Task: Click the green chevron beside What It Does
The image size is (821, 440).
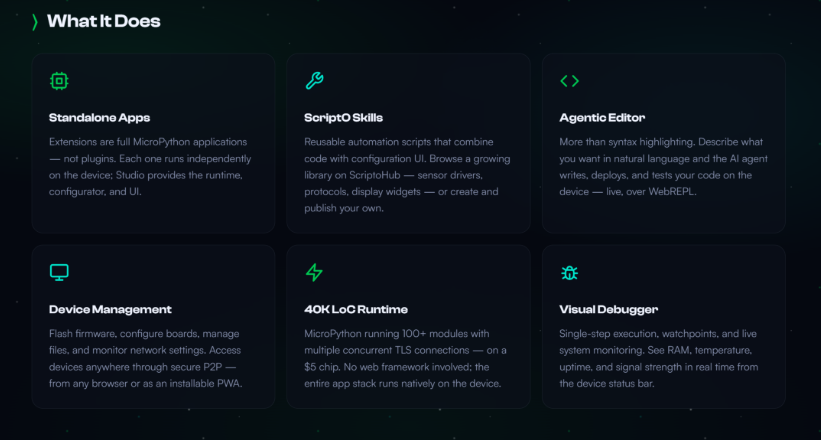Action: (x=35, y=21)
